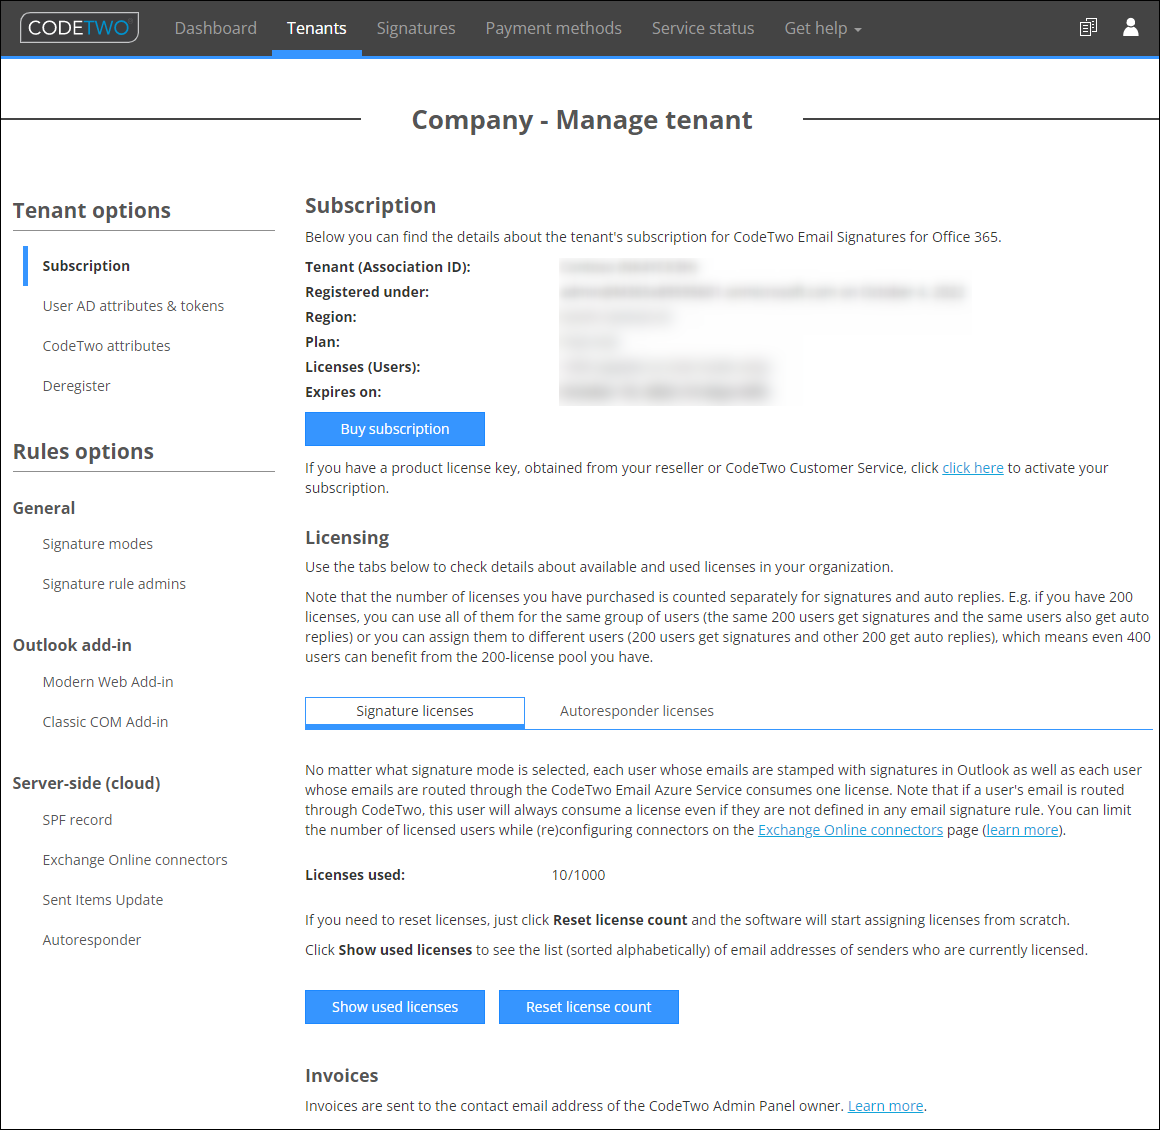The height and width of the screenshot is (1130, 1160).
Task: Open User AD attributes & tokens
Action: 133,306
